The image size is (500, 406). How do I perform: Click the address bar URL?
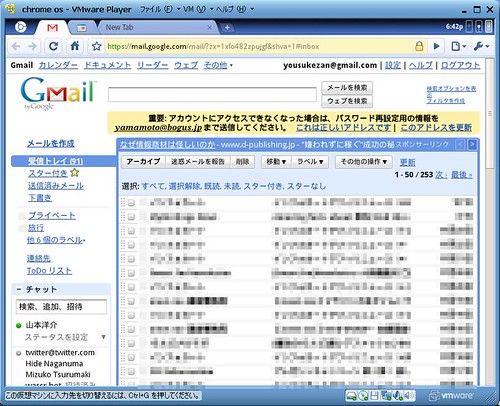(213, 46)
